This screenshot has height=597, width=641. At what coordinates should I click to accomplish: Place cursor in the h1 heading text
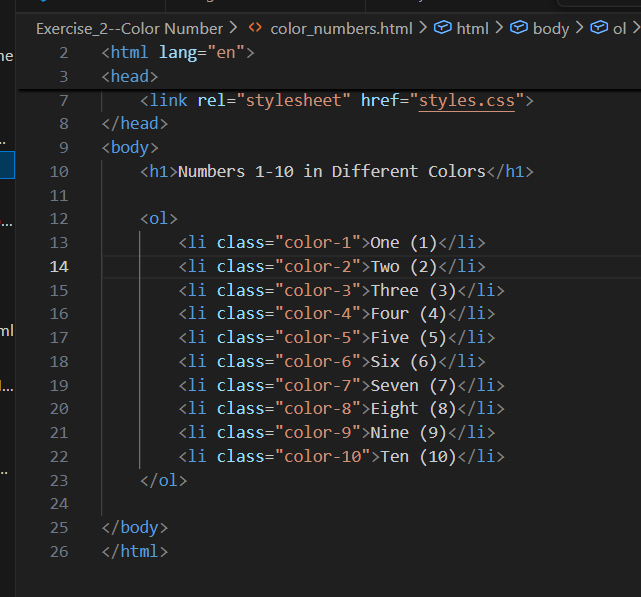330,171
